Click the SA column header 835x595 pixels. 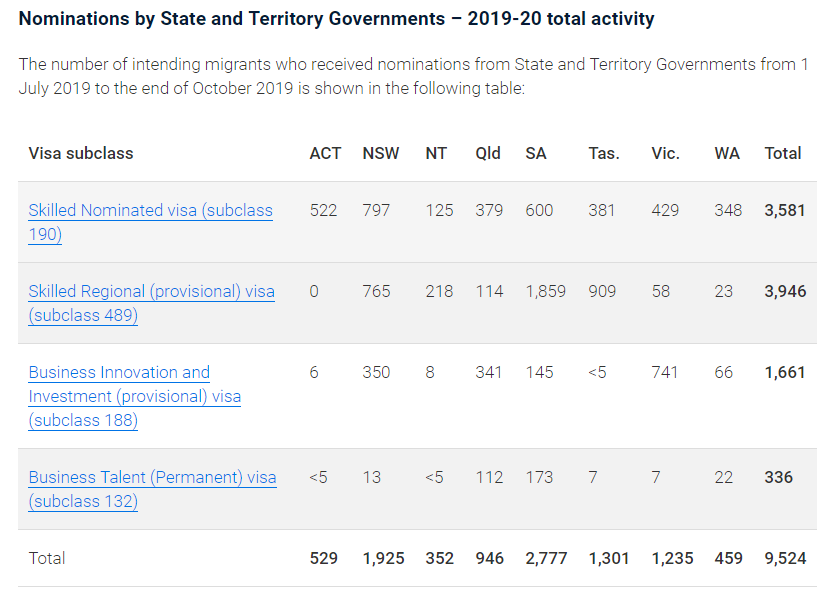[x=536, y=153]
